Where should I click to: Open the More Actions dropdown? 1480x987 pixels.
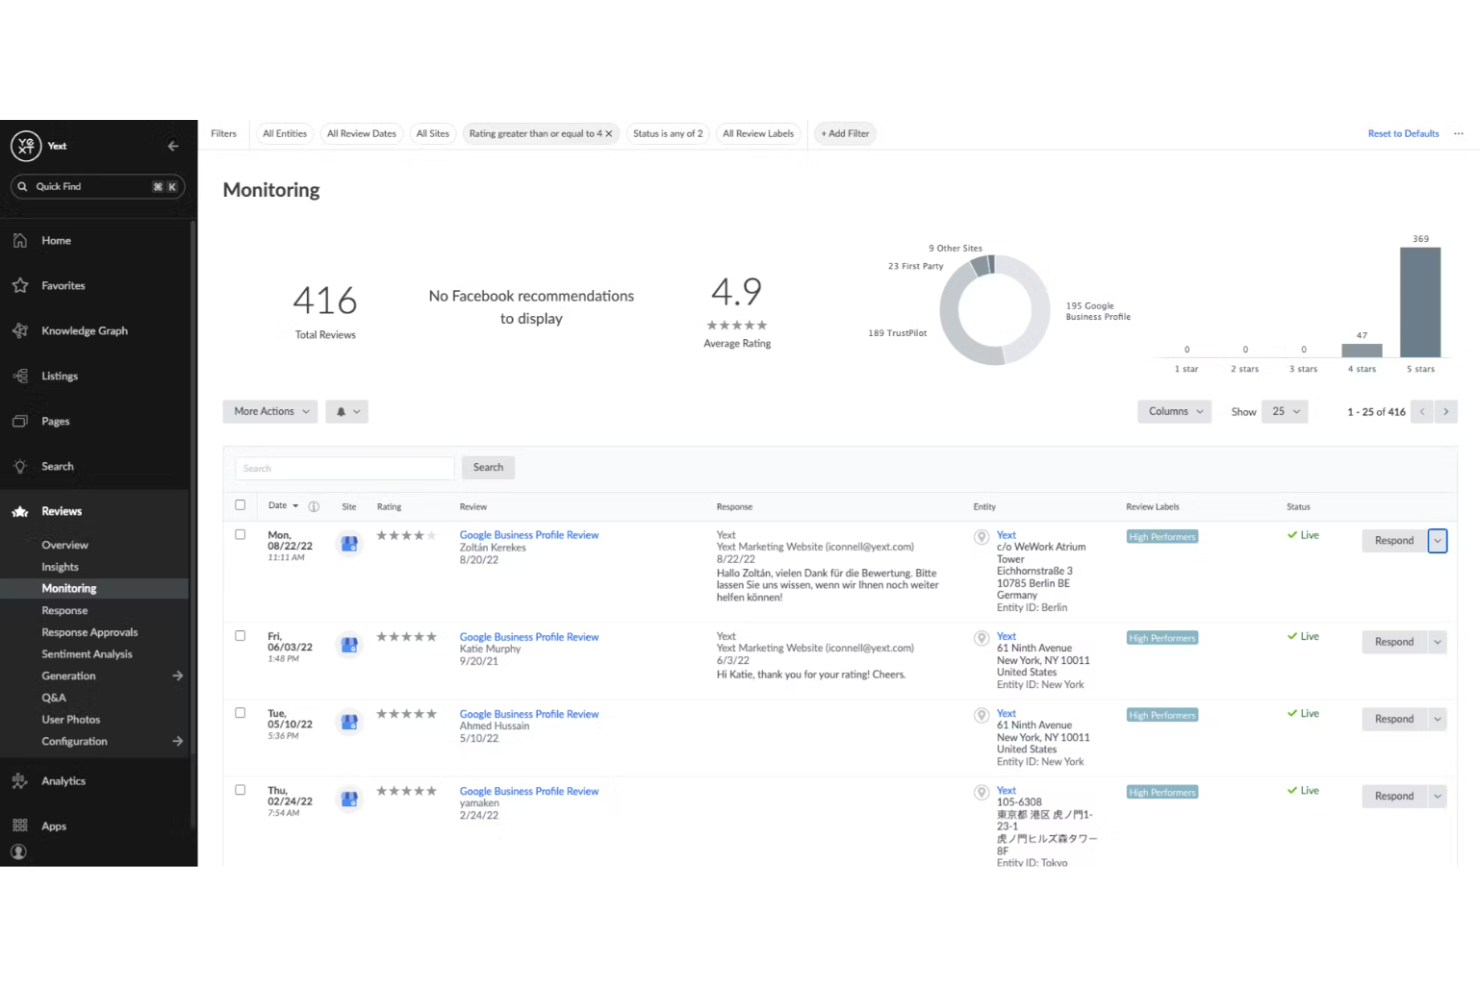coord(271,412)
